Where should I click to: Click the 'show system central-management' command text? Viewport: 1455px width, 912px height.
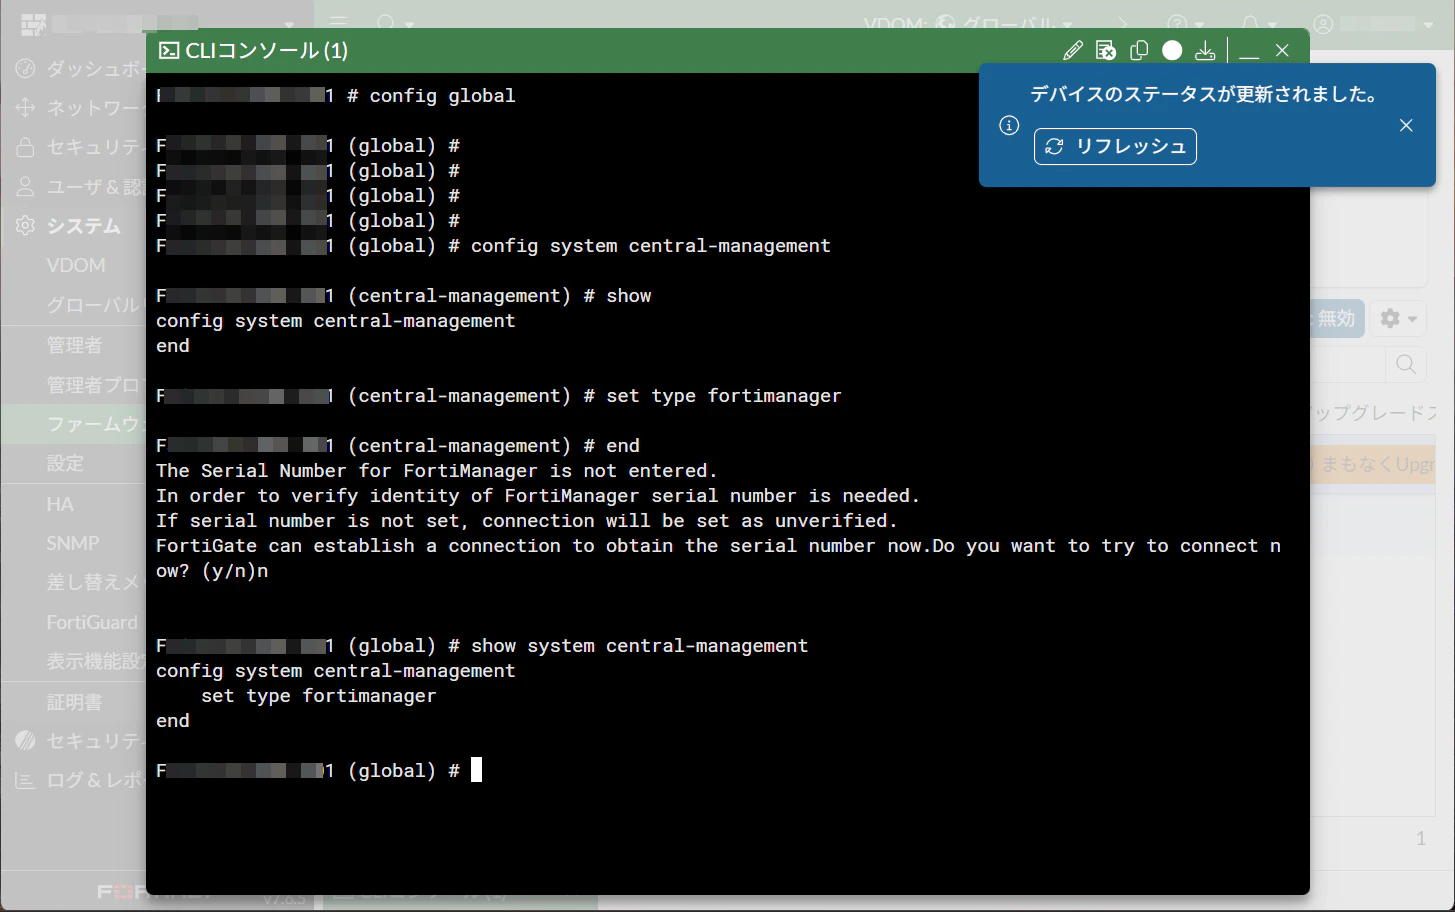coord(639,646)
